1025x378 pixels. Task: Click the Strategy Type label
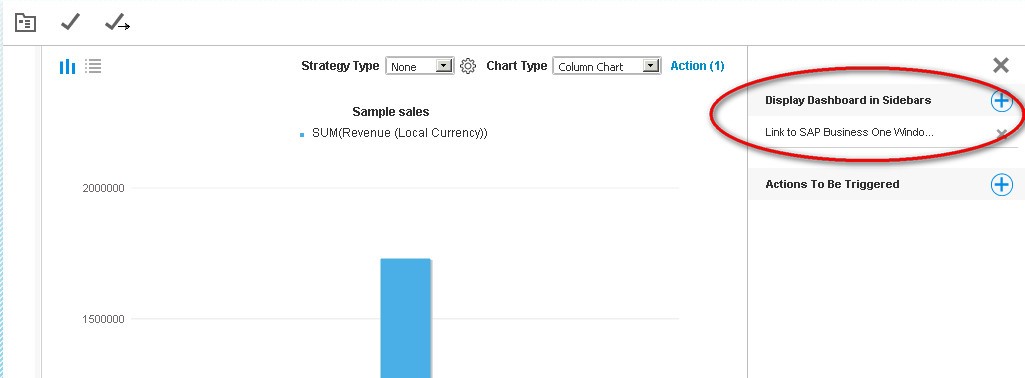[340, 66]
